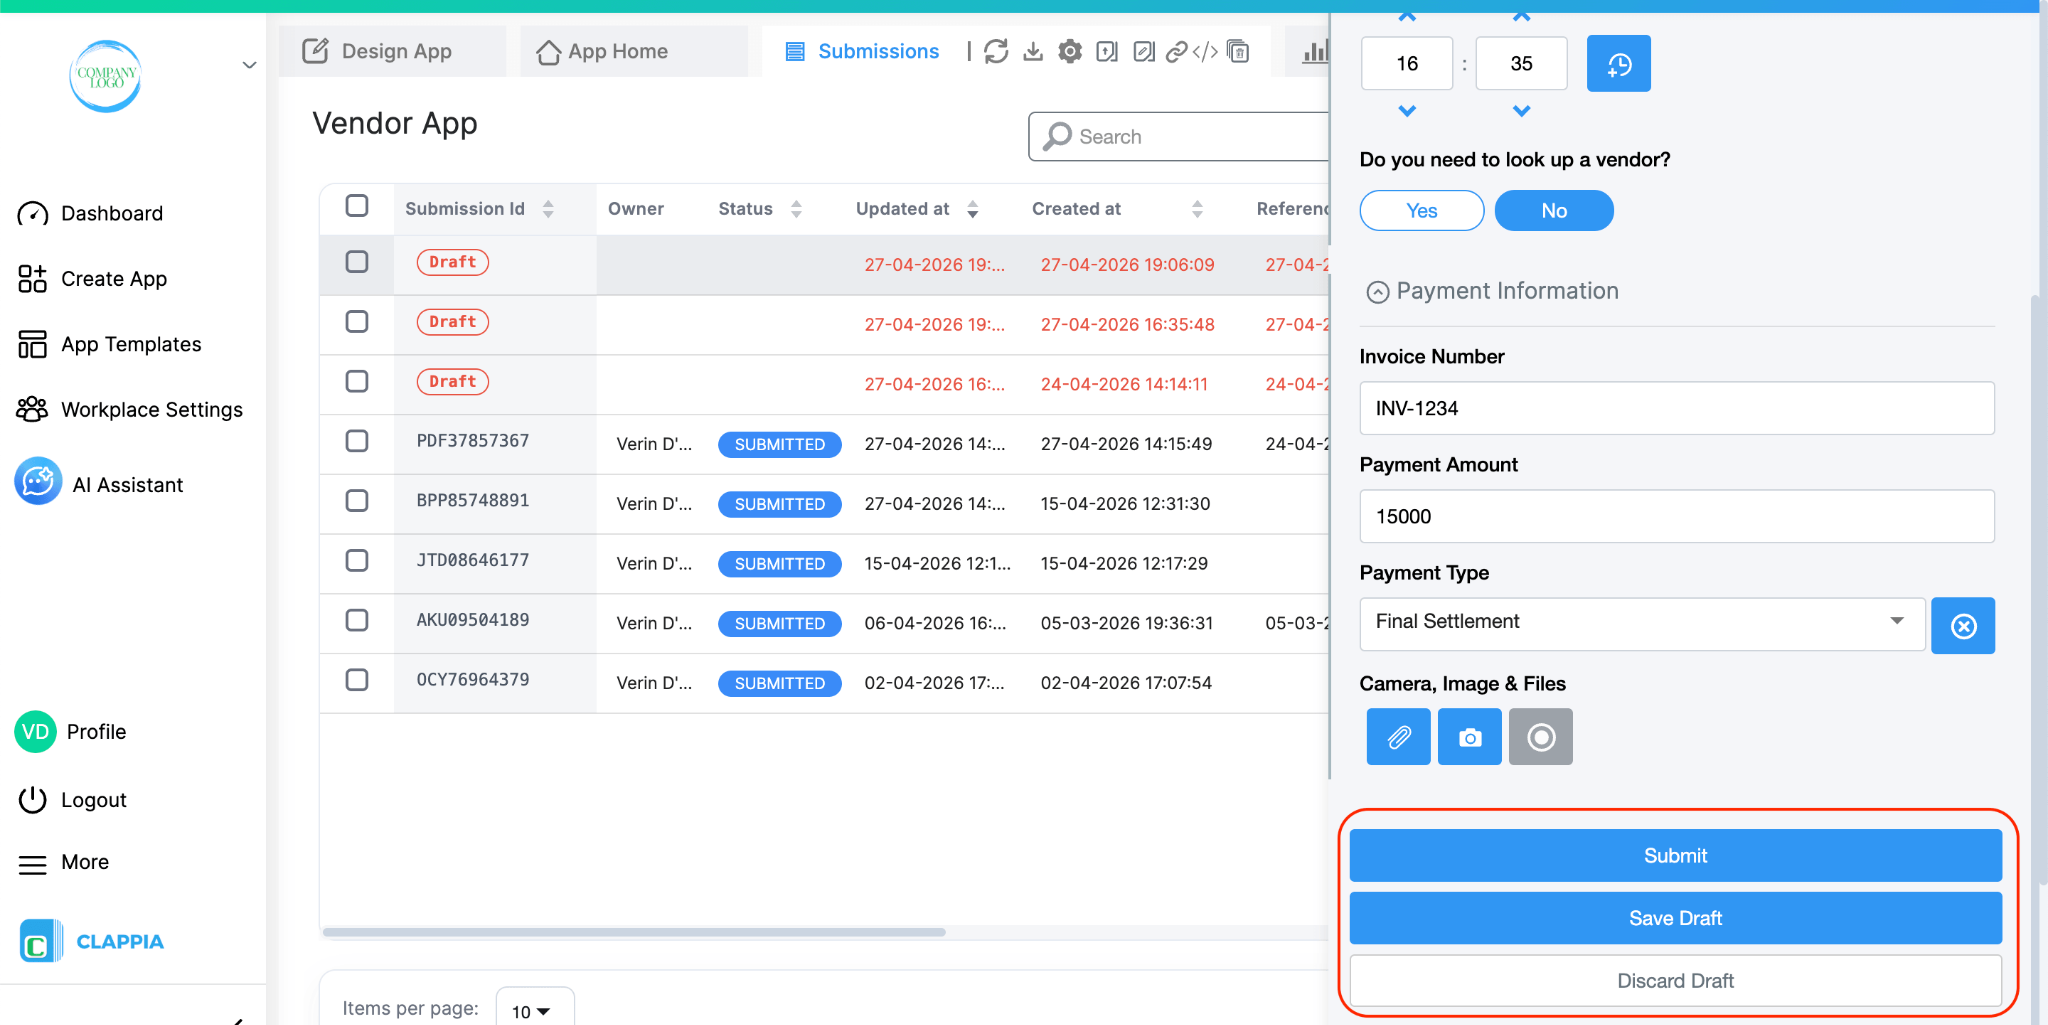2048x1025 pixels.
Task: Click the camera capture button
Action: pos(1469,737)
